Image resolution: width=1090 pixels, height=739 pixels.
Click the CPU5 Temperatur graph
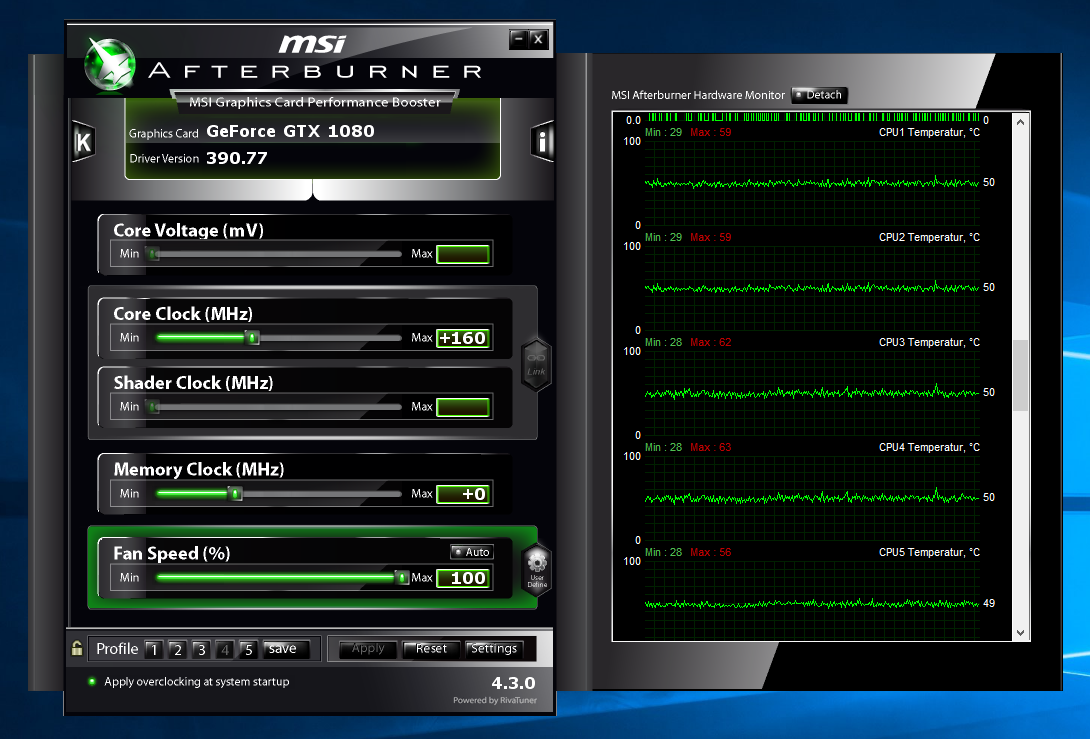pyautogui.click(x=812, y=601)
